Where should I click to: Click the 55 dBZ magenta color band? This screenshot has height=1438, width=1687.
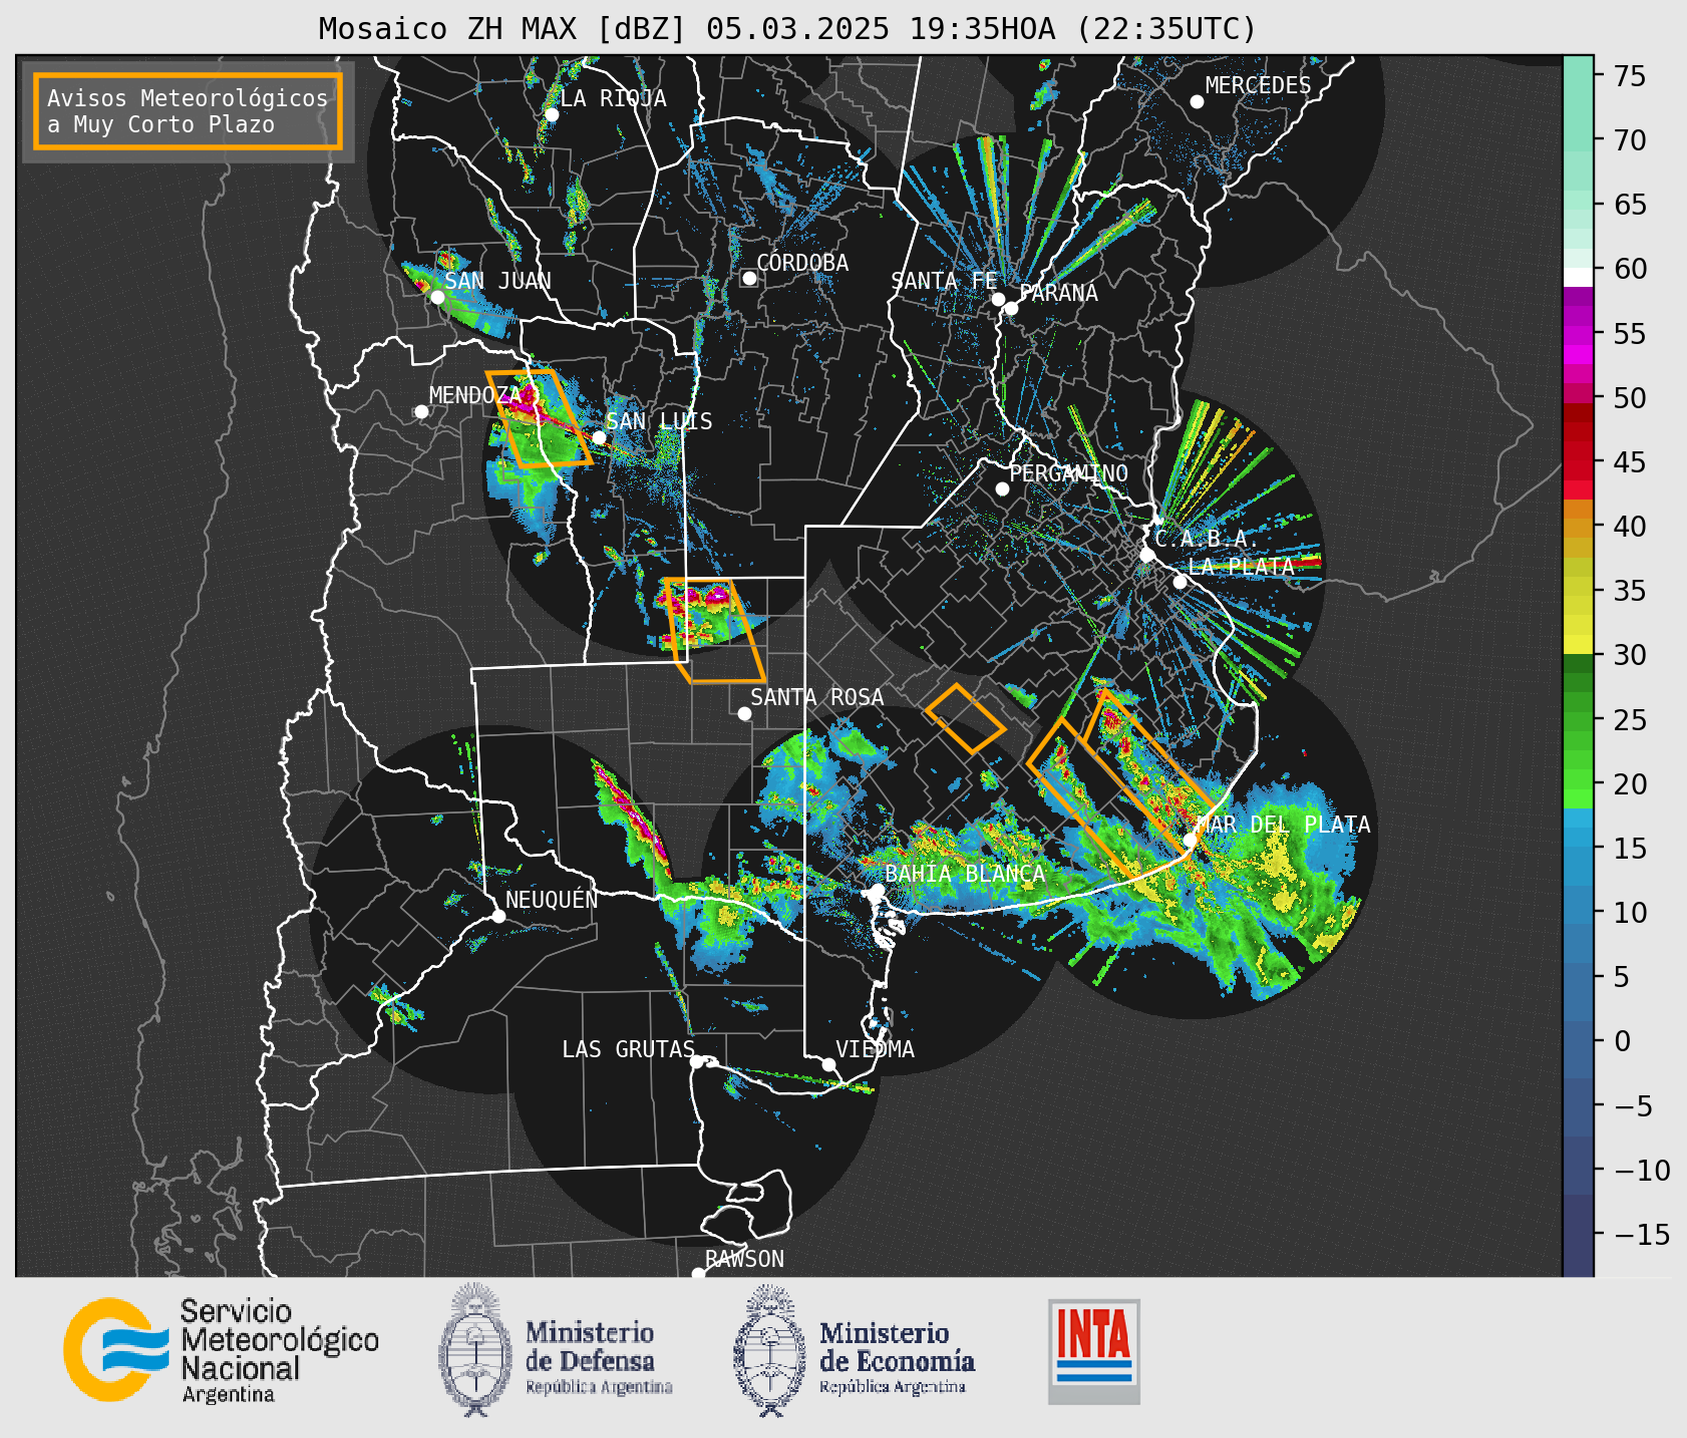1578,334
